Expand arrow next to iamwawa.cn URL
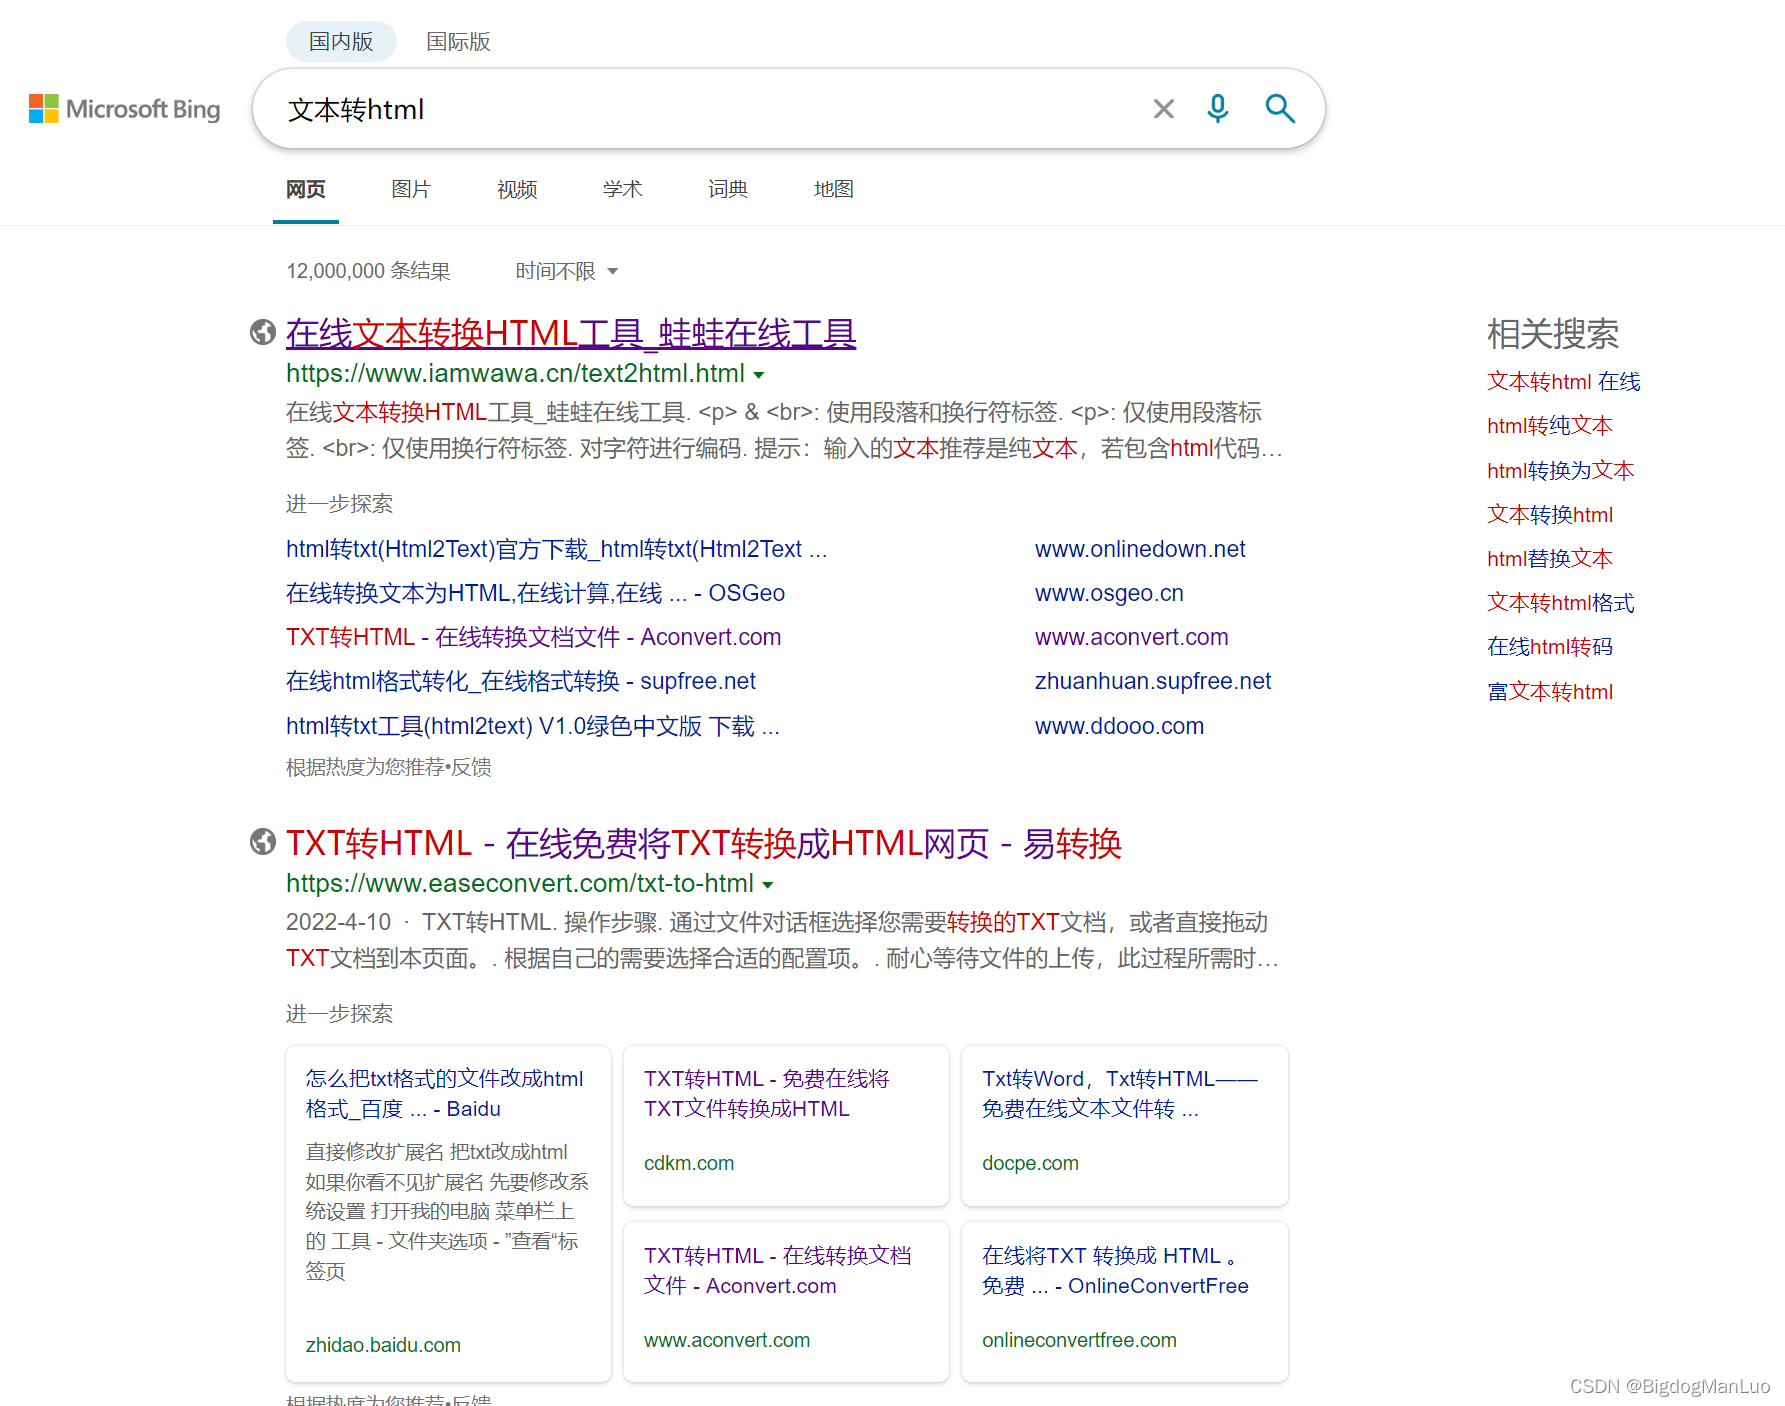This screenshot has width=1785, height=1406. (x=759, y=375)
